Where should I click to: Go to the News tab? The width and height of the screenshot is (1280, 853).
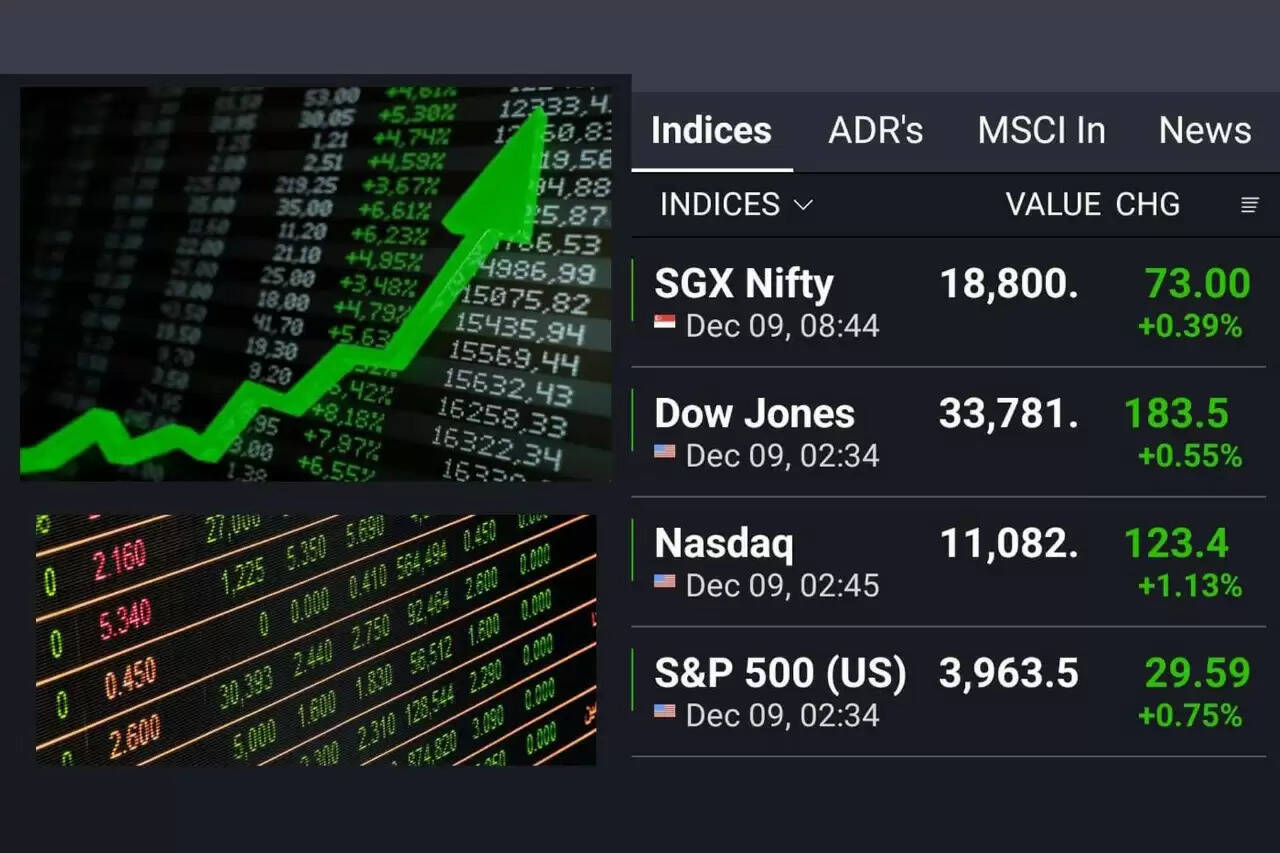1204,130
